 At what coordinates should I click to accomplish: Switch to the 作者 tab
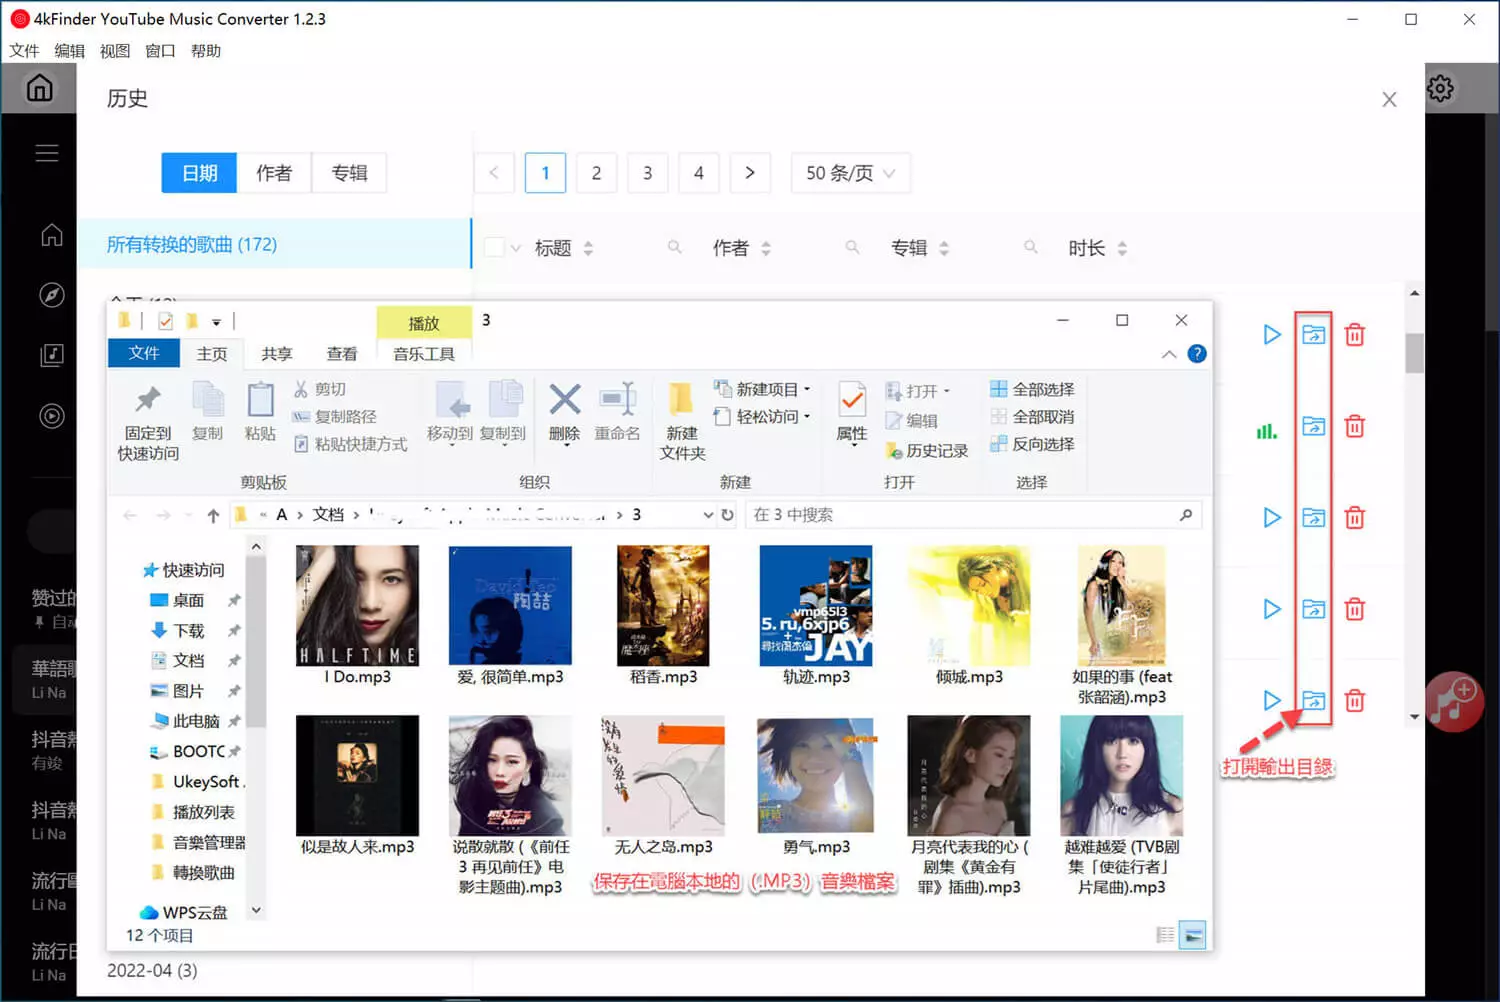274,173
